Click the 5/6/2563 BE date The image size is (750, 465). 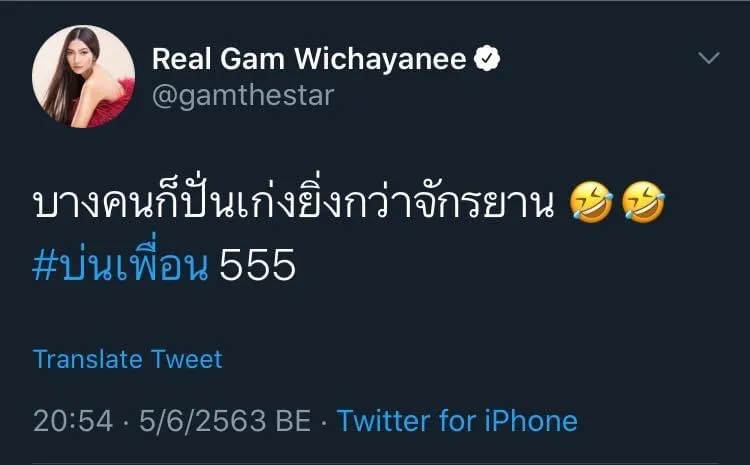point(225,421)
